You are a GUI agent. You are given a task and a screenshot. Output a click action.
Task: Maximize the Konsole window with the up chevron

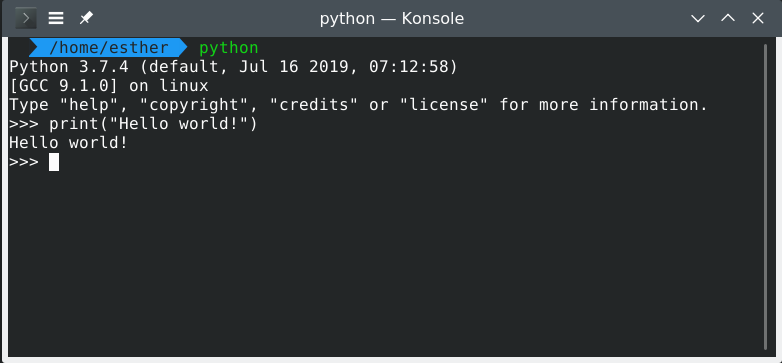[728, 18]
